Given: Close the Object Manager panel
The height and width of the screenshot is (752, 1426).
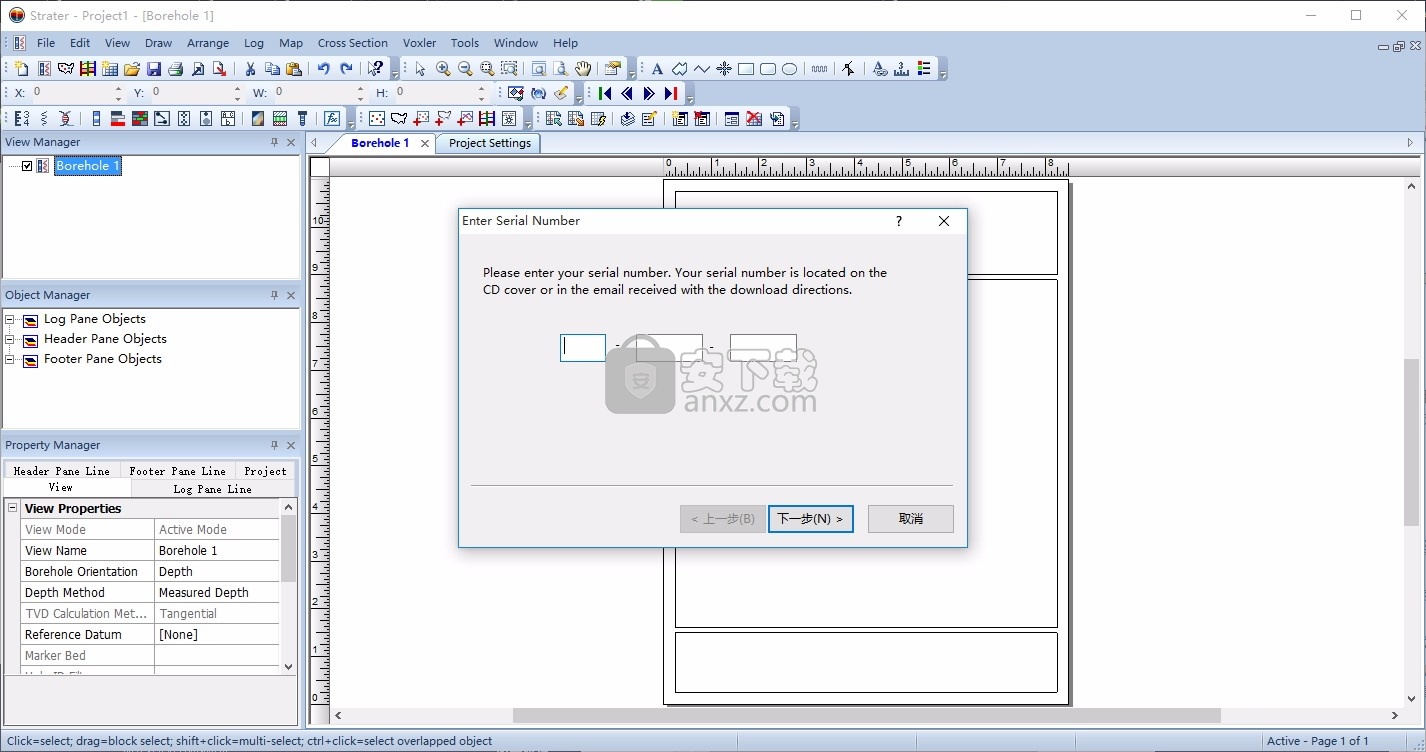Looking at the screenshot, I should coord(291,296).
